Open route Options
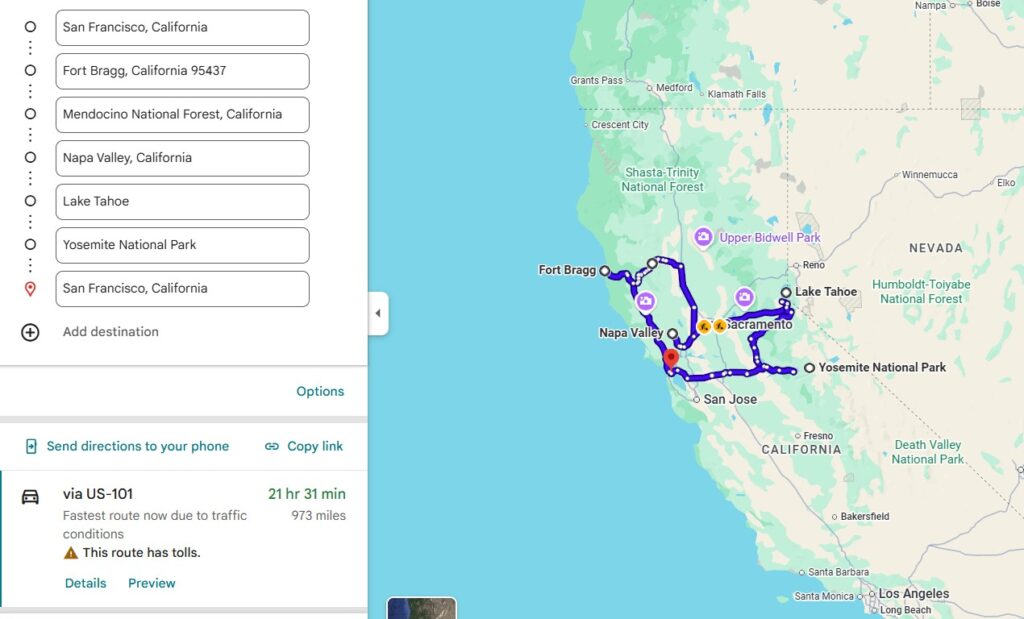The height and width of the screenshot is (619, 1024). 320,391
